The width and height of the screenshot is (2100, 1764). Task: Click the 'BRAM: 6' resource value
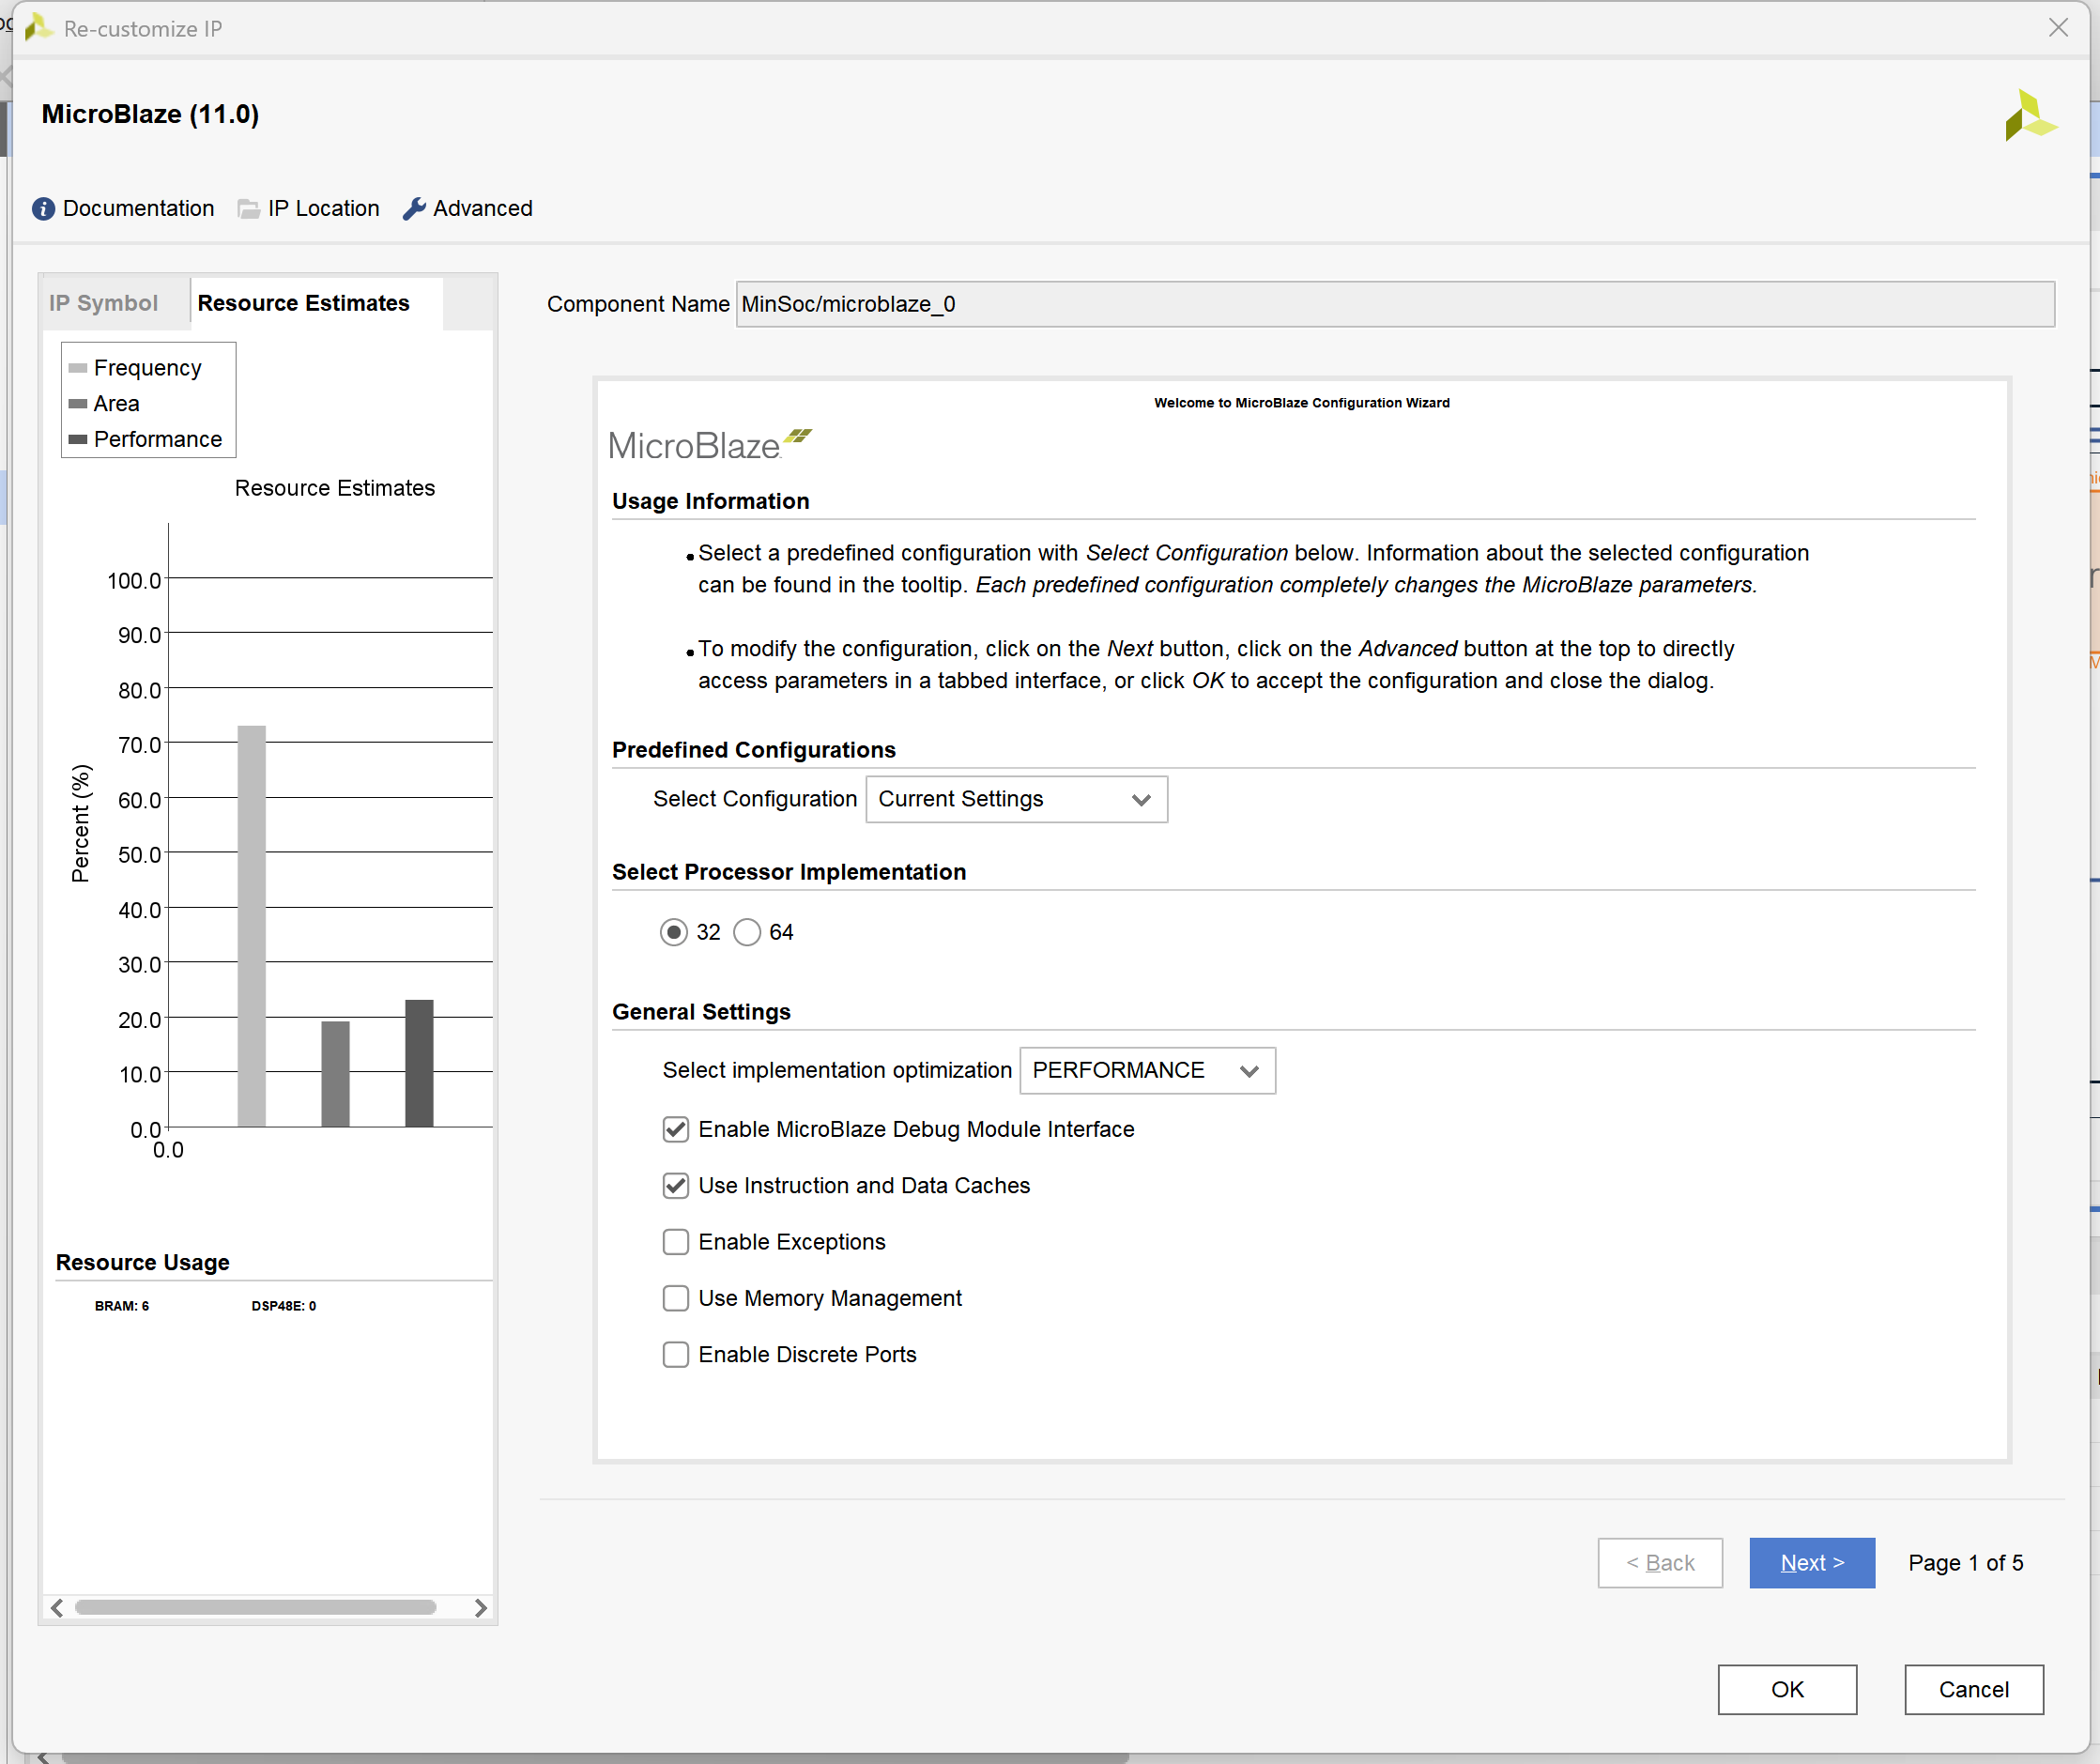pos(122,1305)
